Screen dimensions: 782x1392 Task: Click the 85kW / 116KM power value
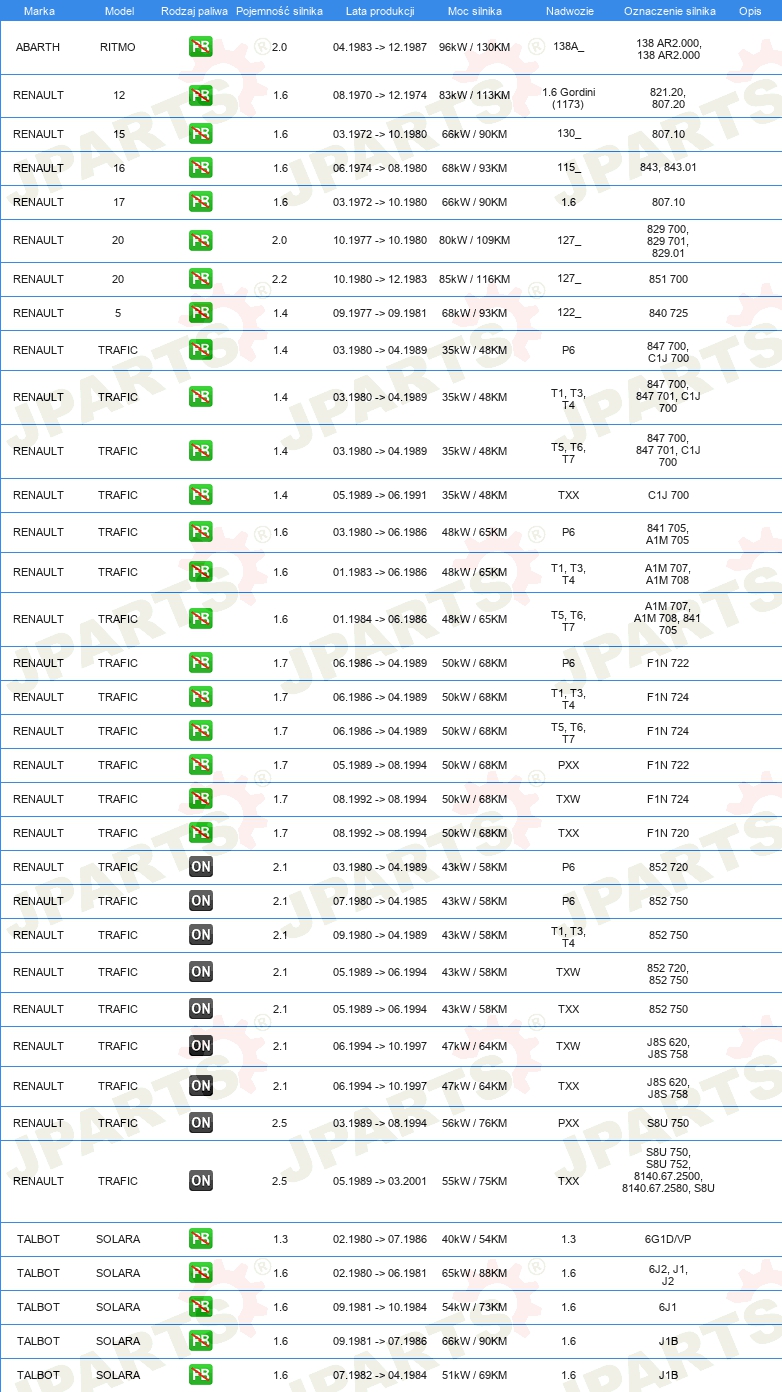point(473,279)
